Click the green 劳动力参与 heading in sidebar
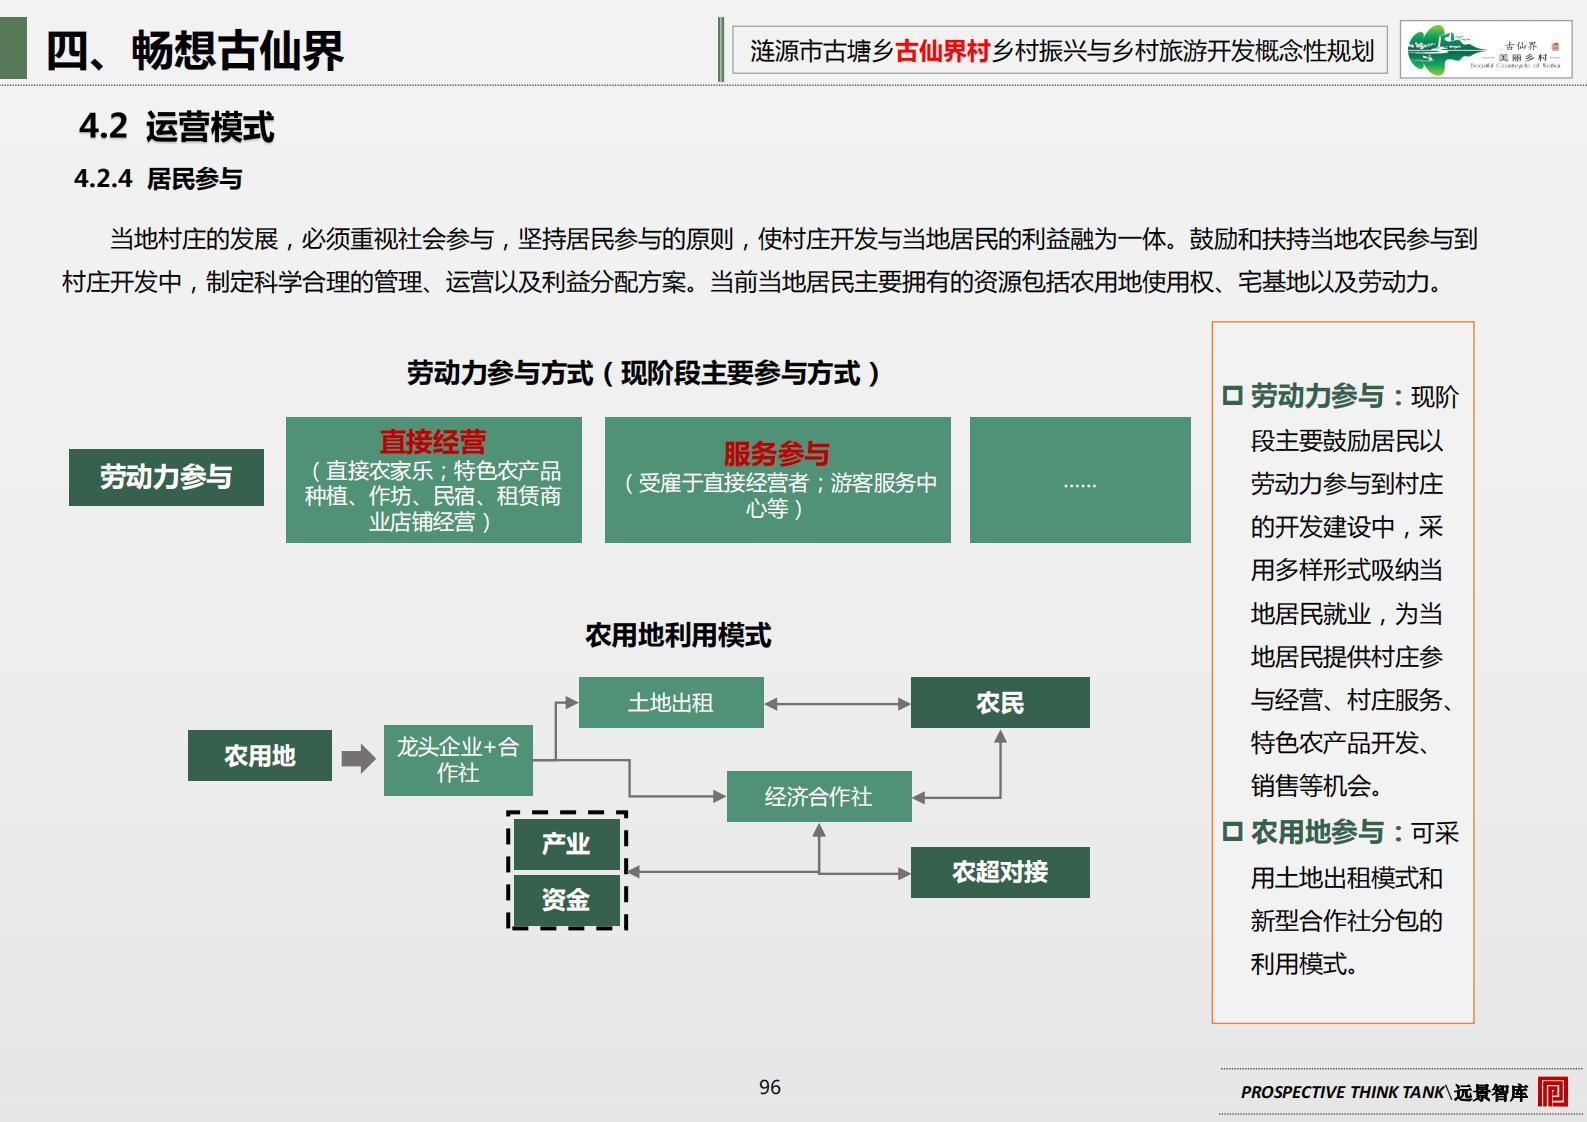This screenshot has width=1587, height=1122. (x=1317, y=396)
